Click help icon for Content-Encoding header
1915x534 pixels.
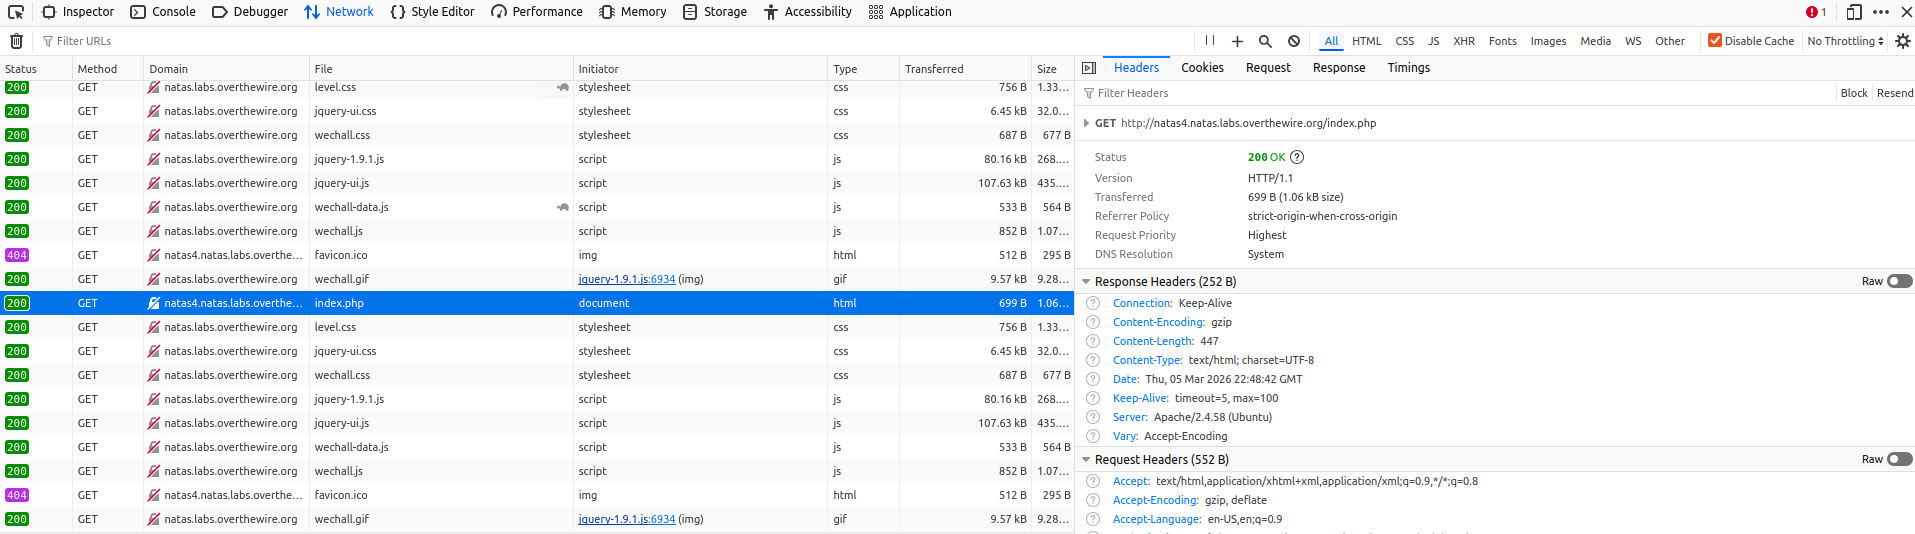tap(1093, 322)
